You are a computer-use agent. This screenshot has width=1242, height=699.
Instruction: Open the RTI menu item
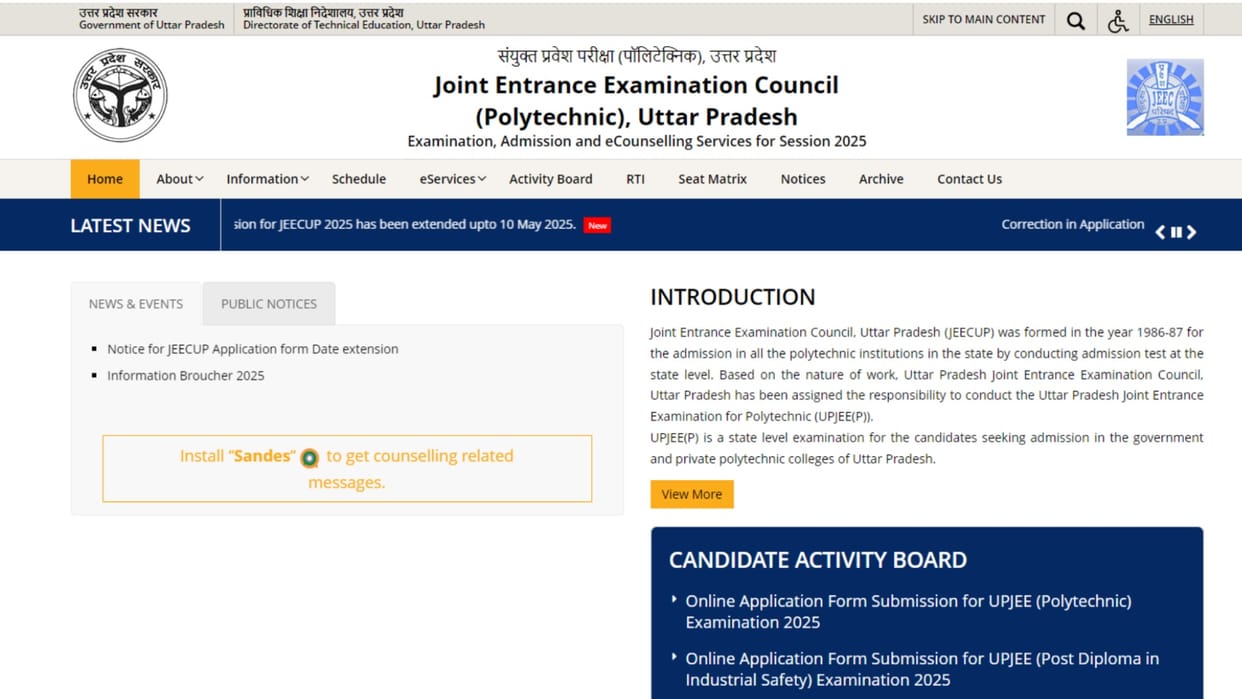(x=635, y=179)
